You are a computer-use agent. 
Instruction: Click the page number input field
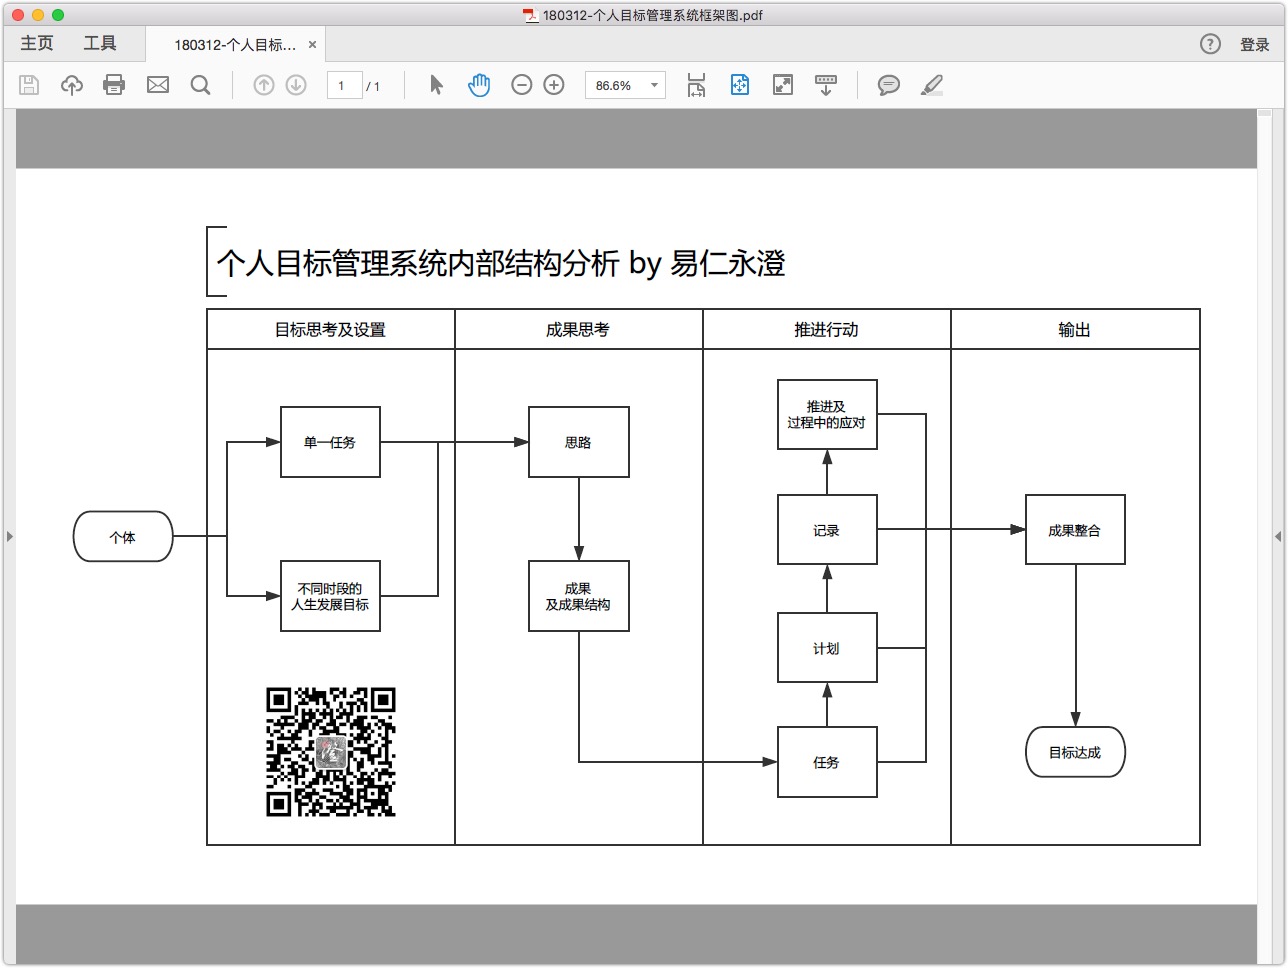[343, 85]
